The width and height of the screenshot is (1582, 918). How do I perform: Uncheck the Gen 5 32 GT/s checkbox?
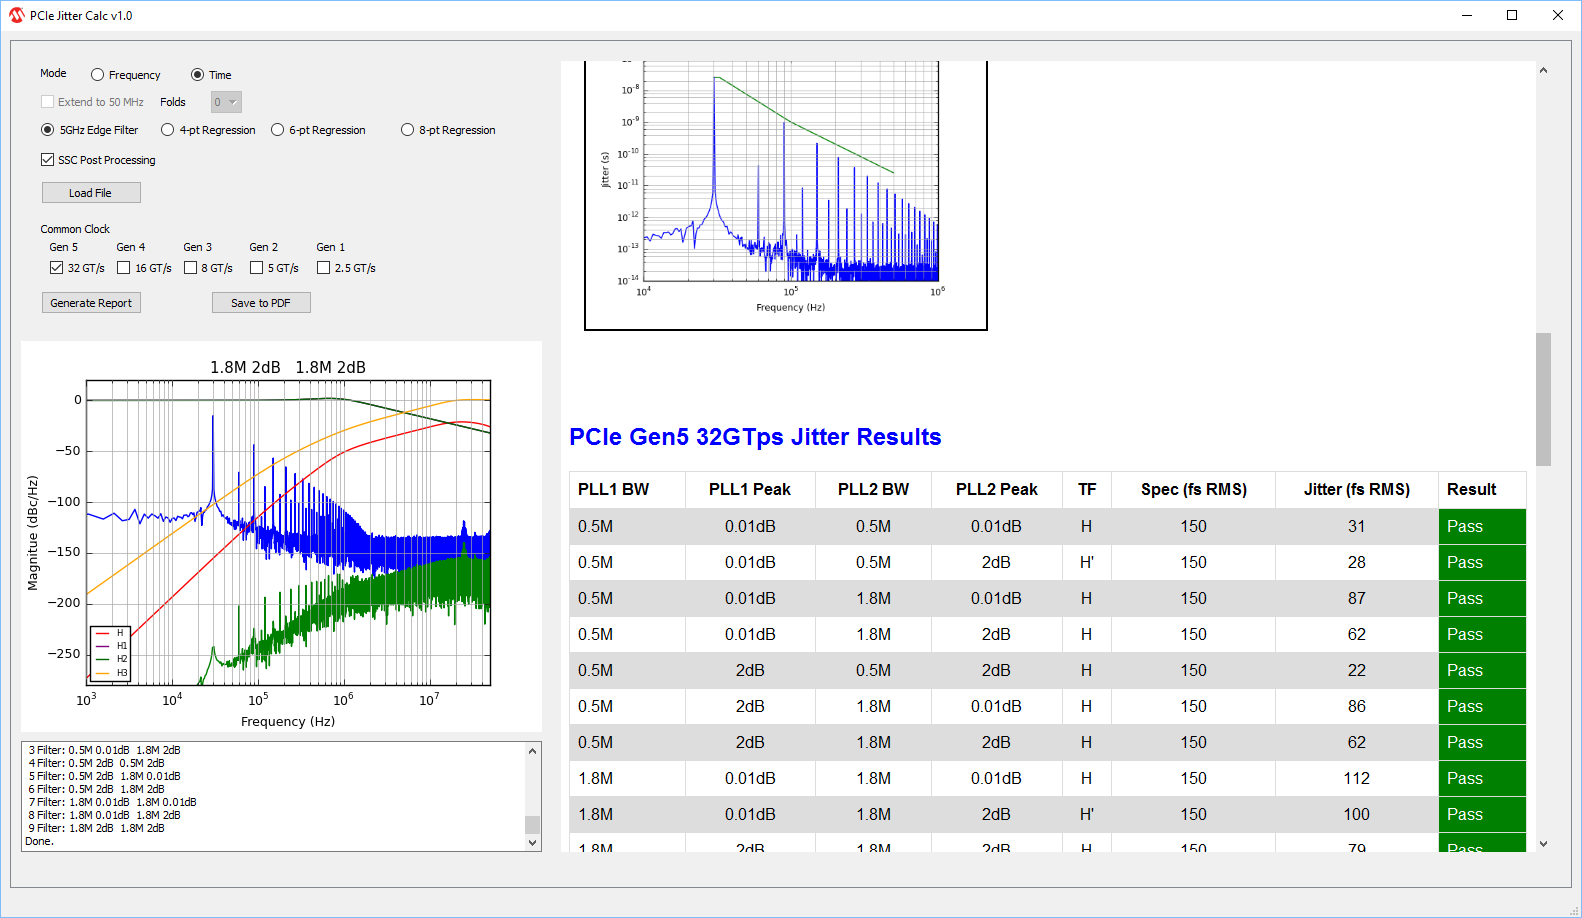tap(57, 268)
